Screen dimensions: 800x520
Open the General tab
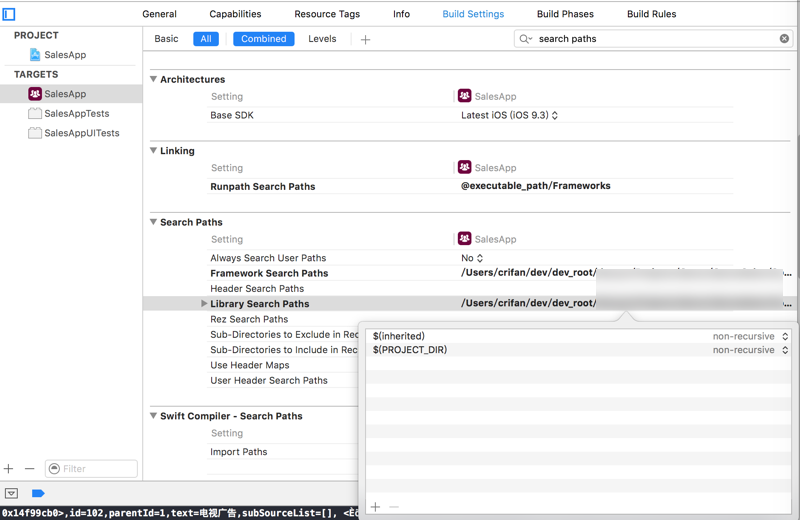click(159, 14)
